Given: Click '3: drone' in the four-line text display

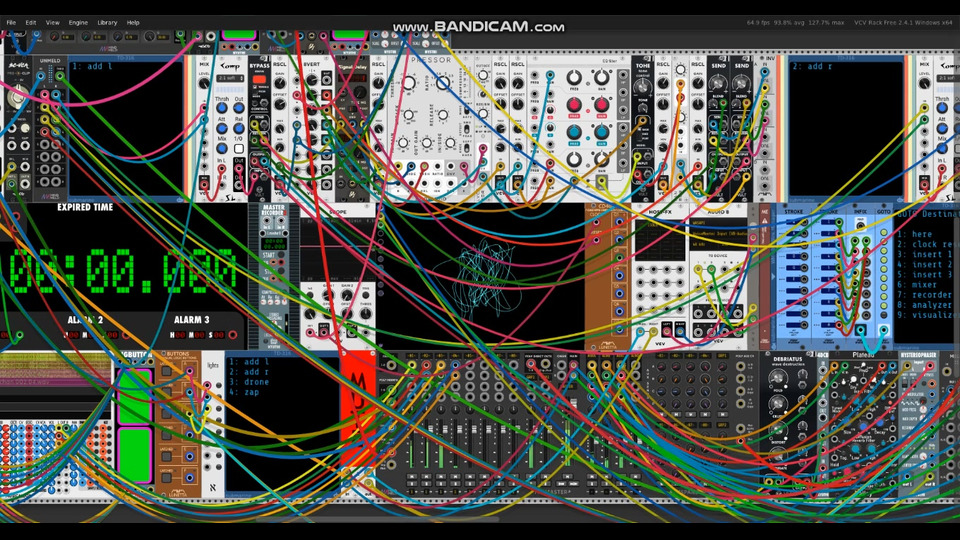Looking at the screenshot, I should point(249,381).
